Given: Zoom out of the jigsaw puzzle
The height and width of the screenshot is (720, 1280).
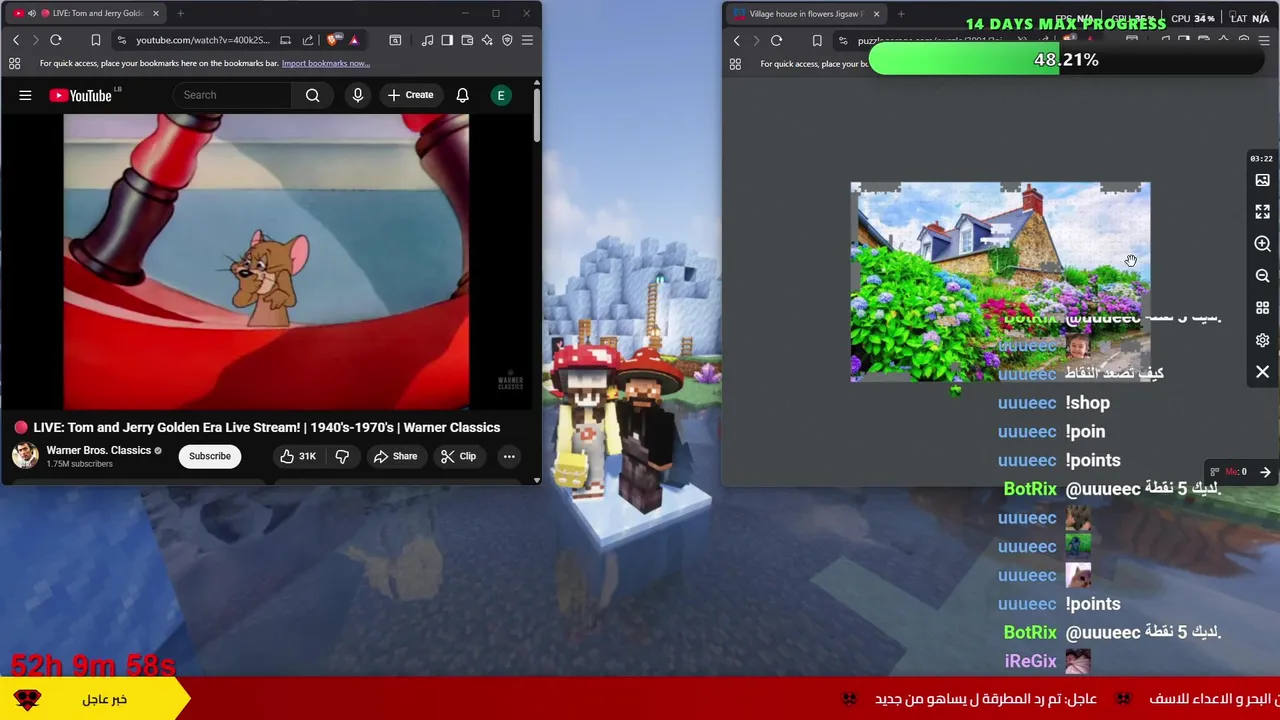Looking at the screenshot, I should (x=1262, y=276).
